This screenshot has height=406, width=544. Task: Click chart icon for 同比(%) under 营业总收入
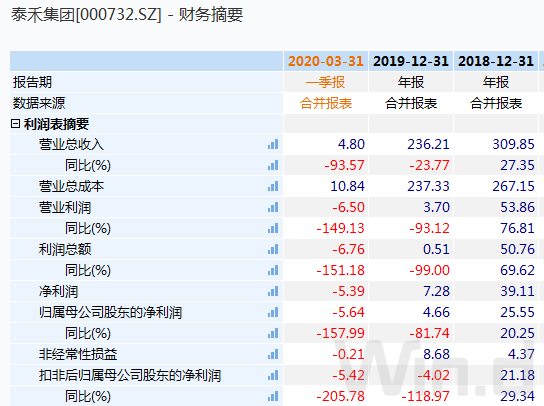[273, 165]
